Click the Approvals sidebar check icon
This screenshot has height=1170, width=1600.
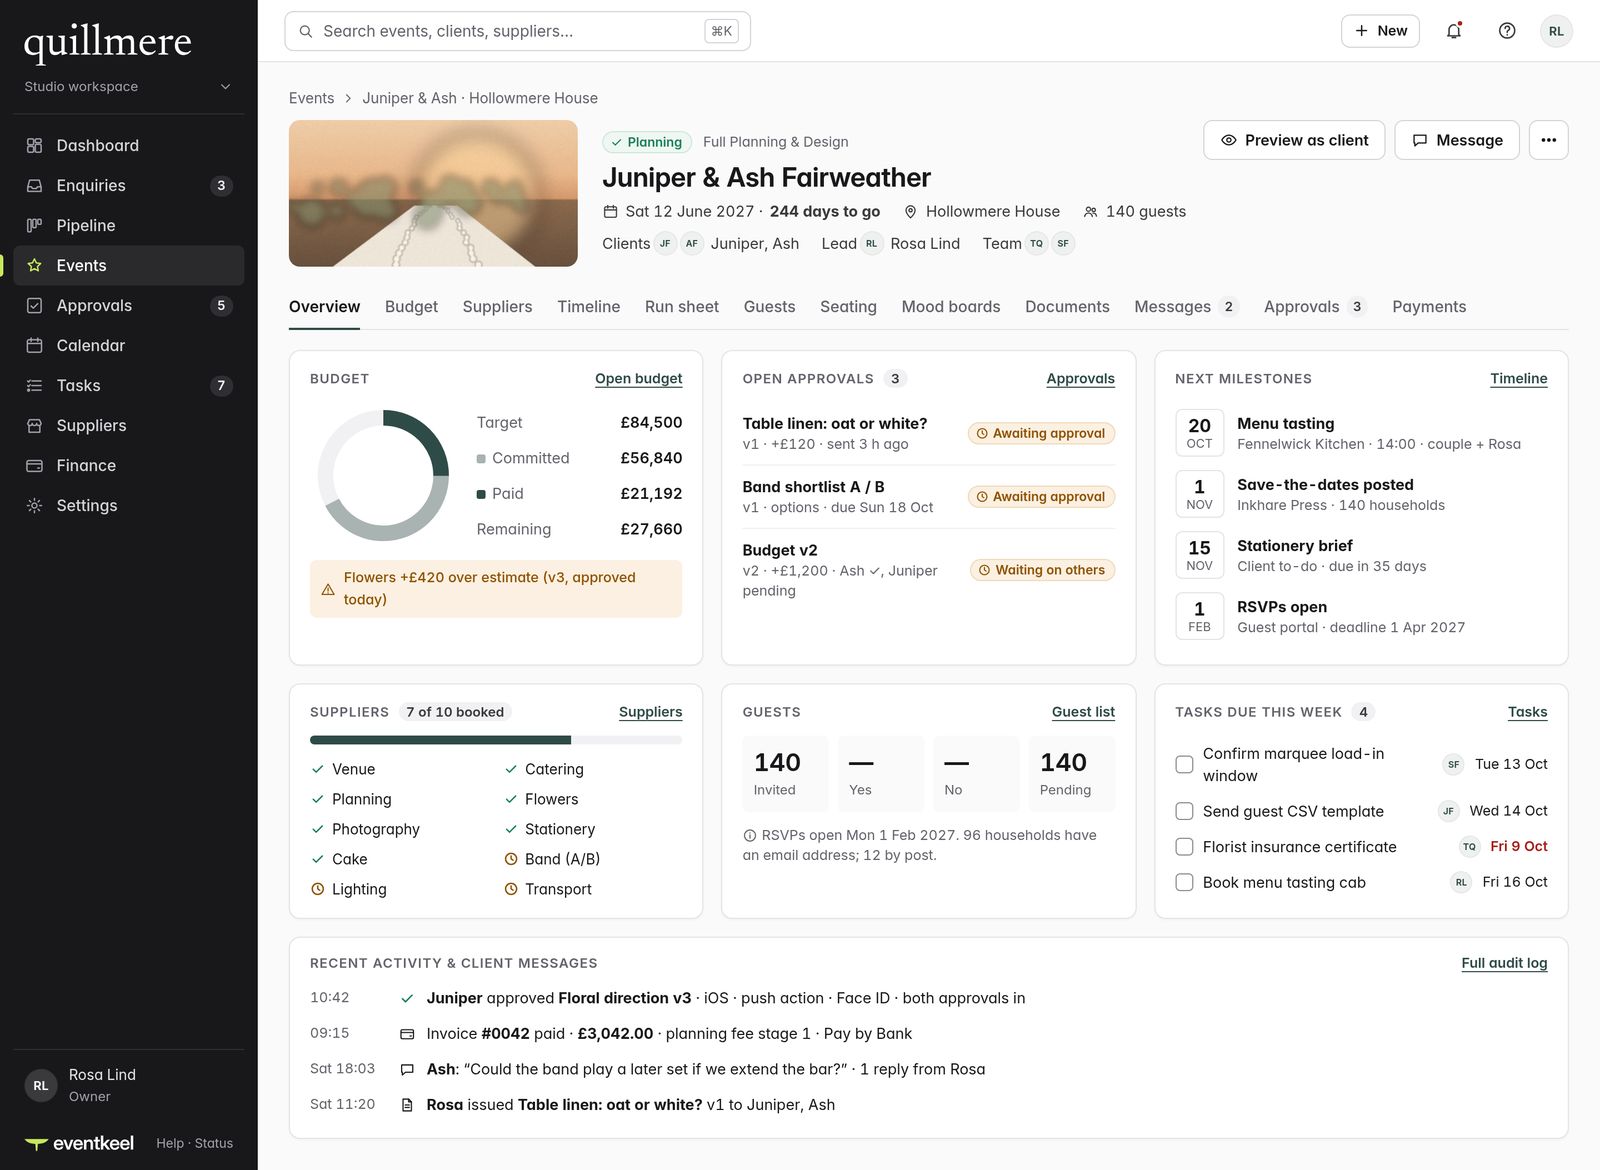coord(34,305)
